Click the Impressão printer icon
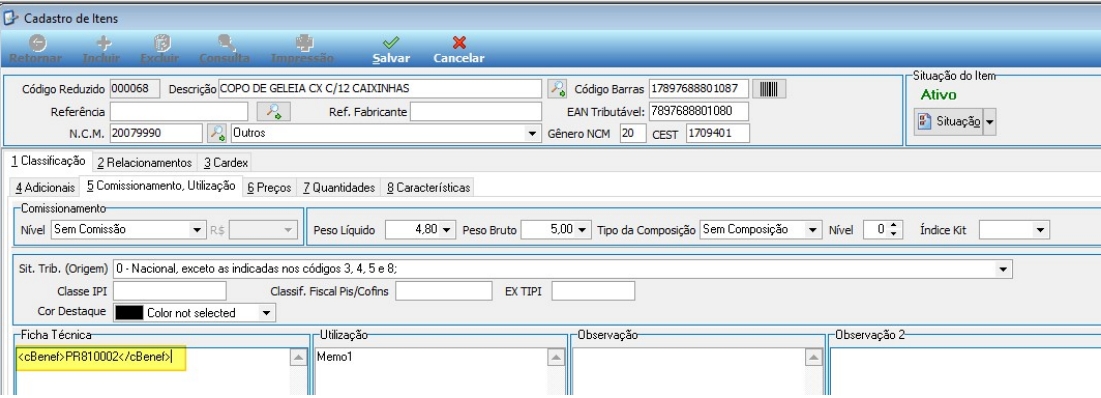This screenshot has width=1101, height=398. coord(304,44)
